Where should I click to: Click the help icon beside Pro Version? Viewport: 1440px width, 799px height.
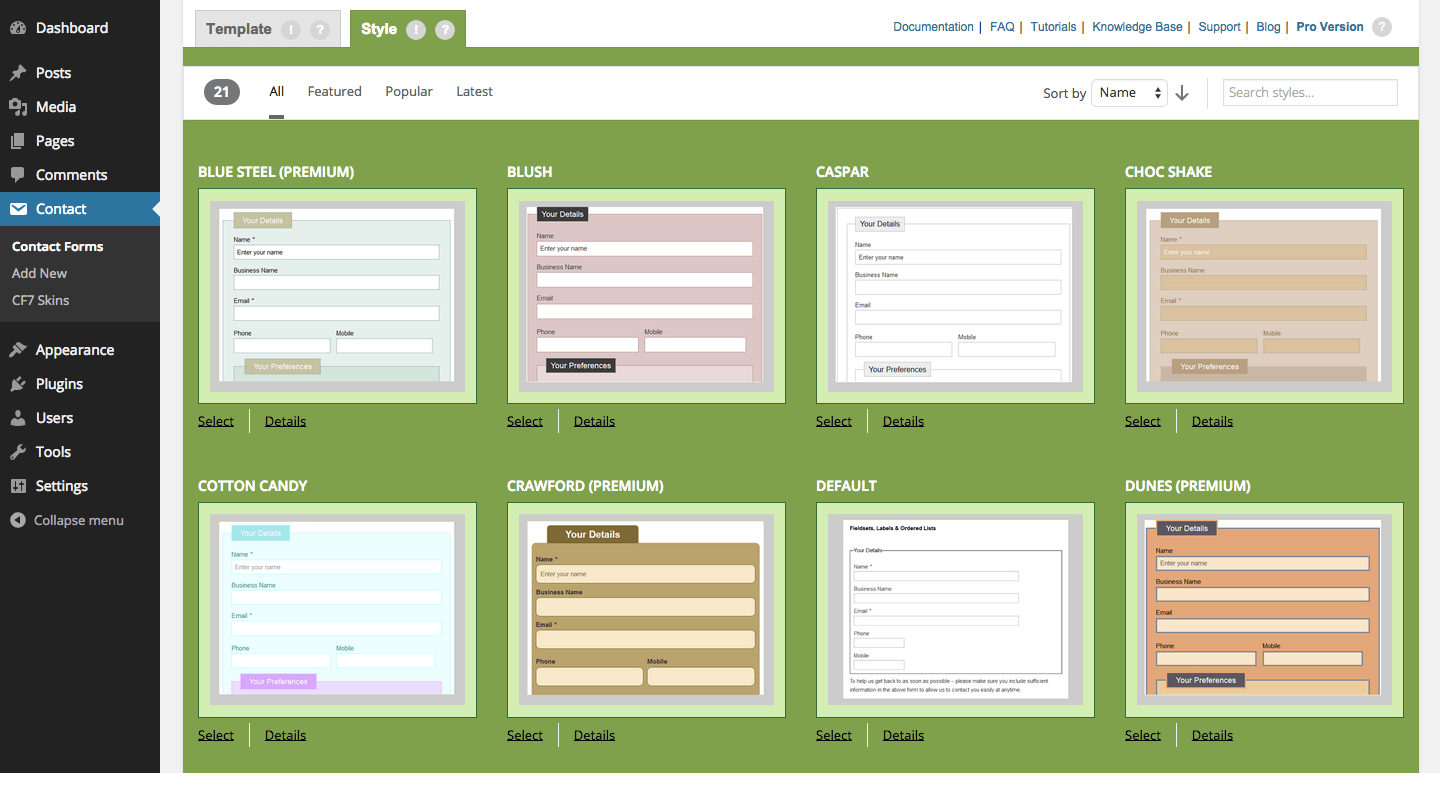click(1382, 27)
